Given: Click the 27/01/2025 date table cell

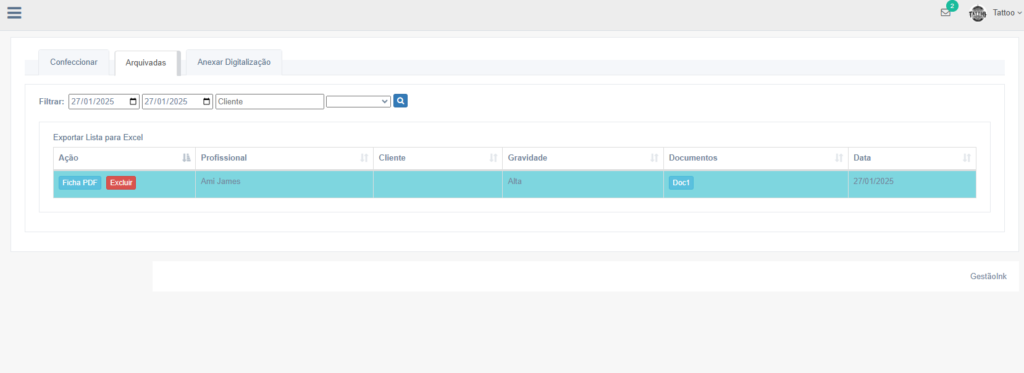Looking at the screenshot, I should 912,184.
